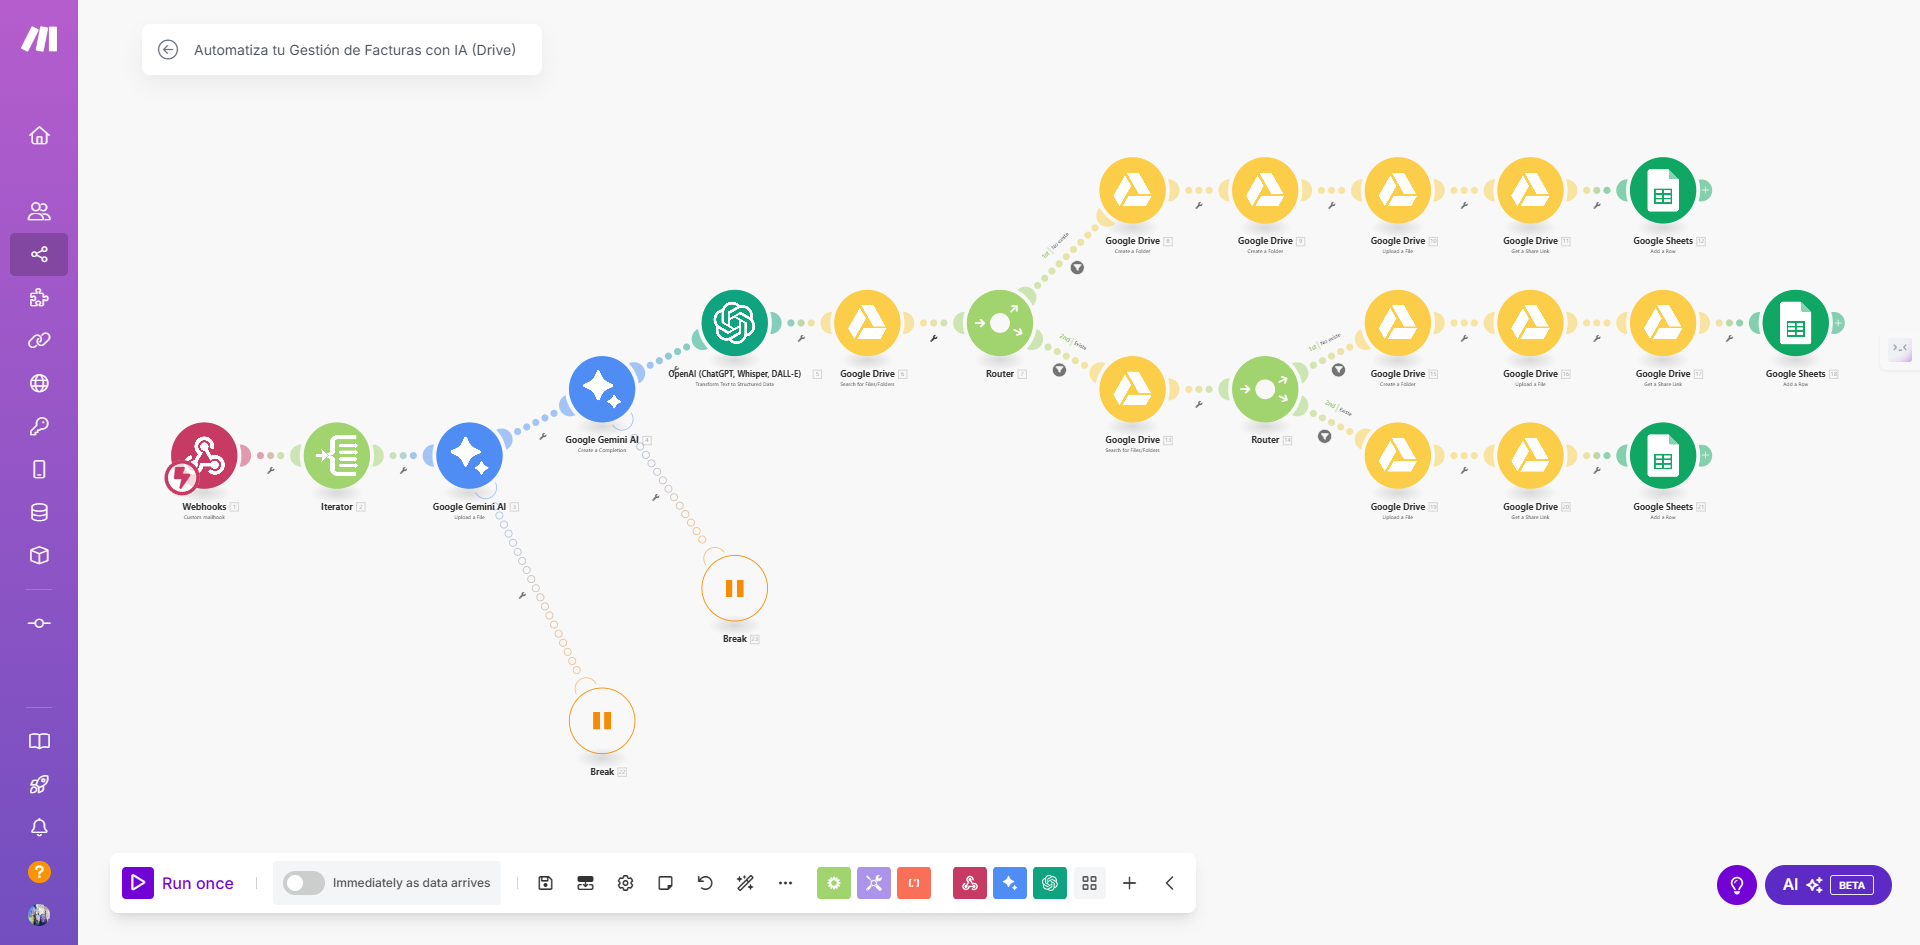The width and height of the screenshot is (1920, 945).
Task: Open Data stores database icon in sidebar
Action: tap(39, 512)
